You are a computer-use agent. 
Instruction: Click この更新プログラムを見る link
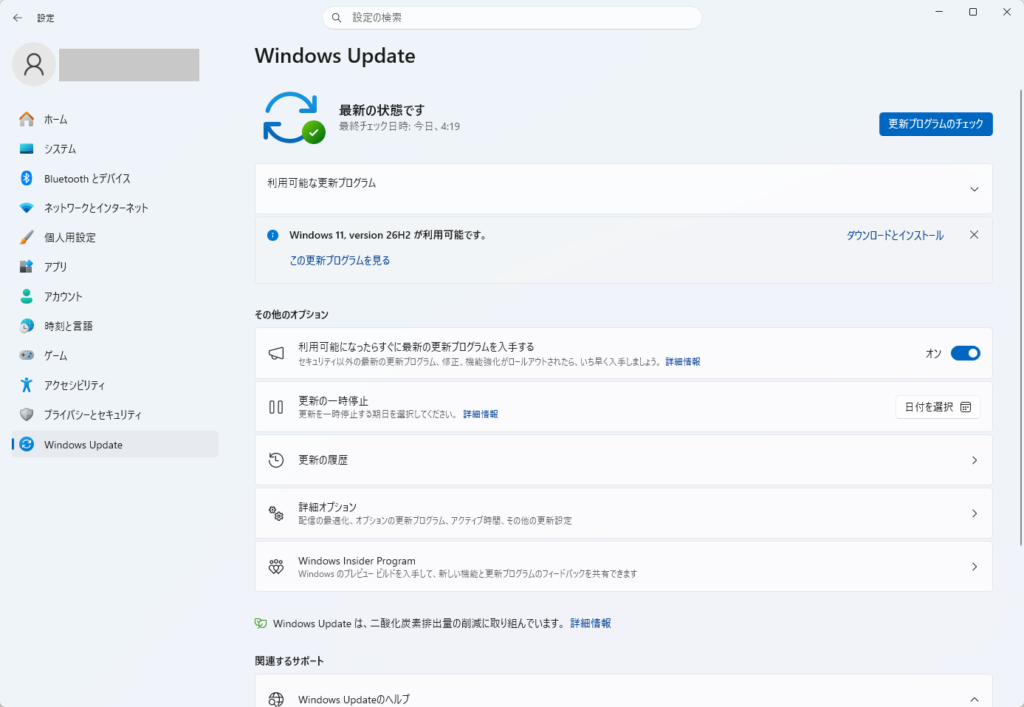pos(340,260)
